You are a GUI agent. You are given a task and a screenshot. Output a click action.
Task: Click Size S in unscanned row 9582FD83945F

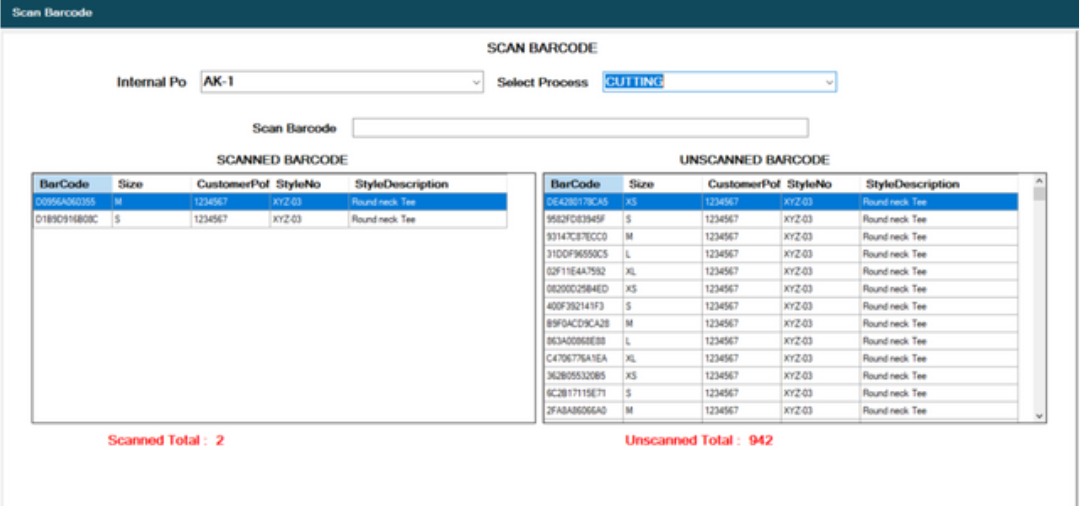[x=663, y=220]
